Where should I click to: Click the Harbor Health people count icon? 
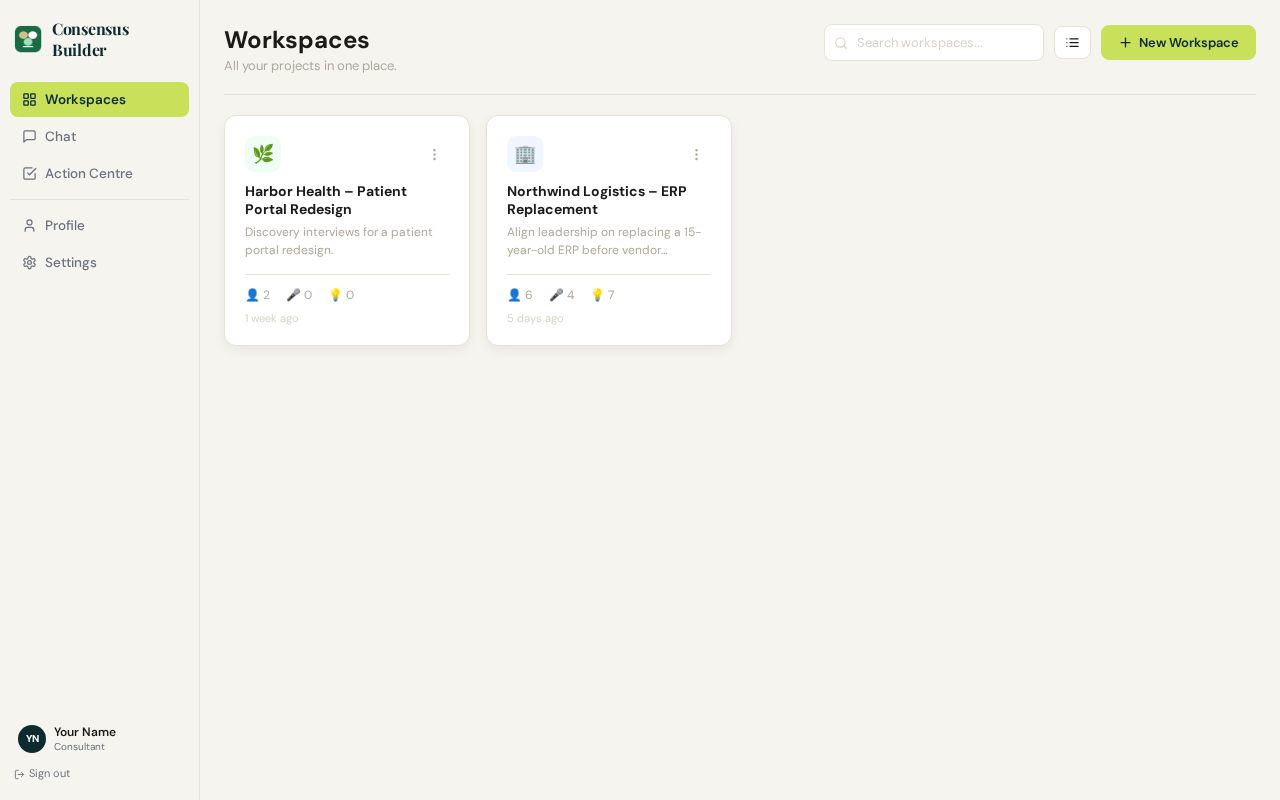click(252, 295)
